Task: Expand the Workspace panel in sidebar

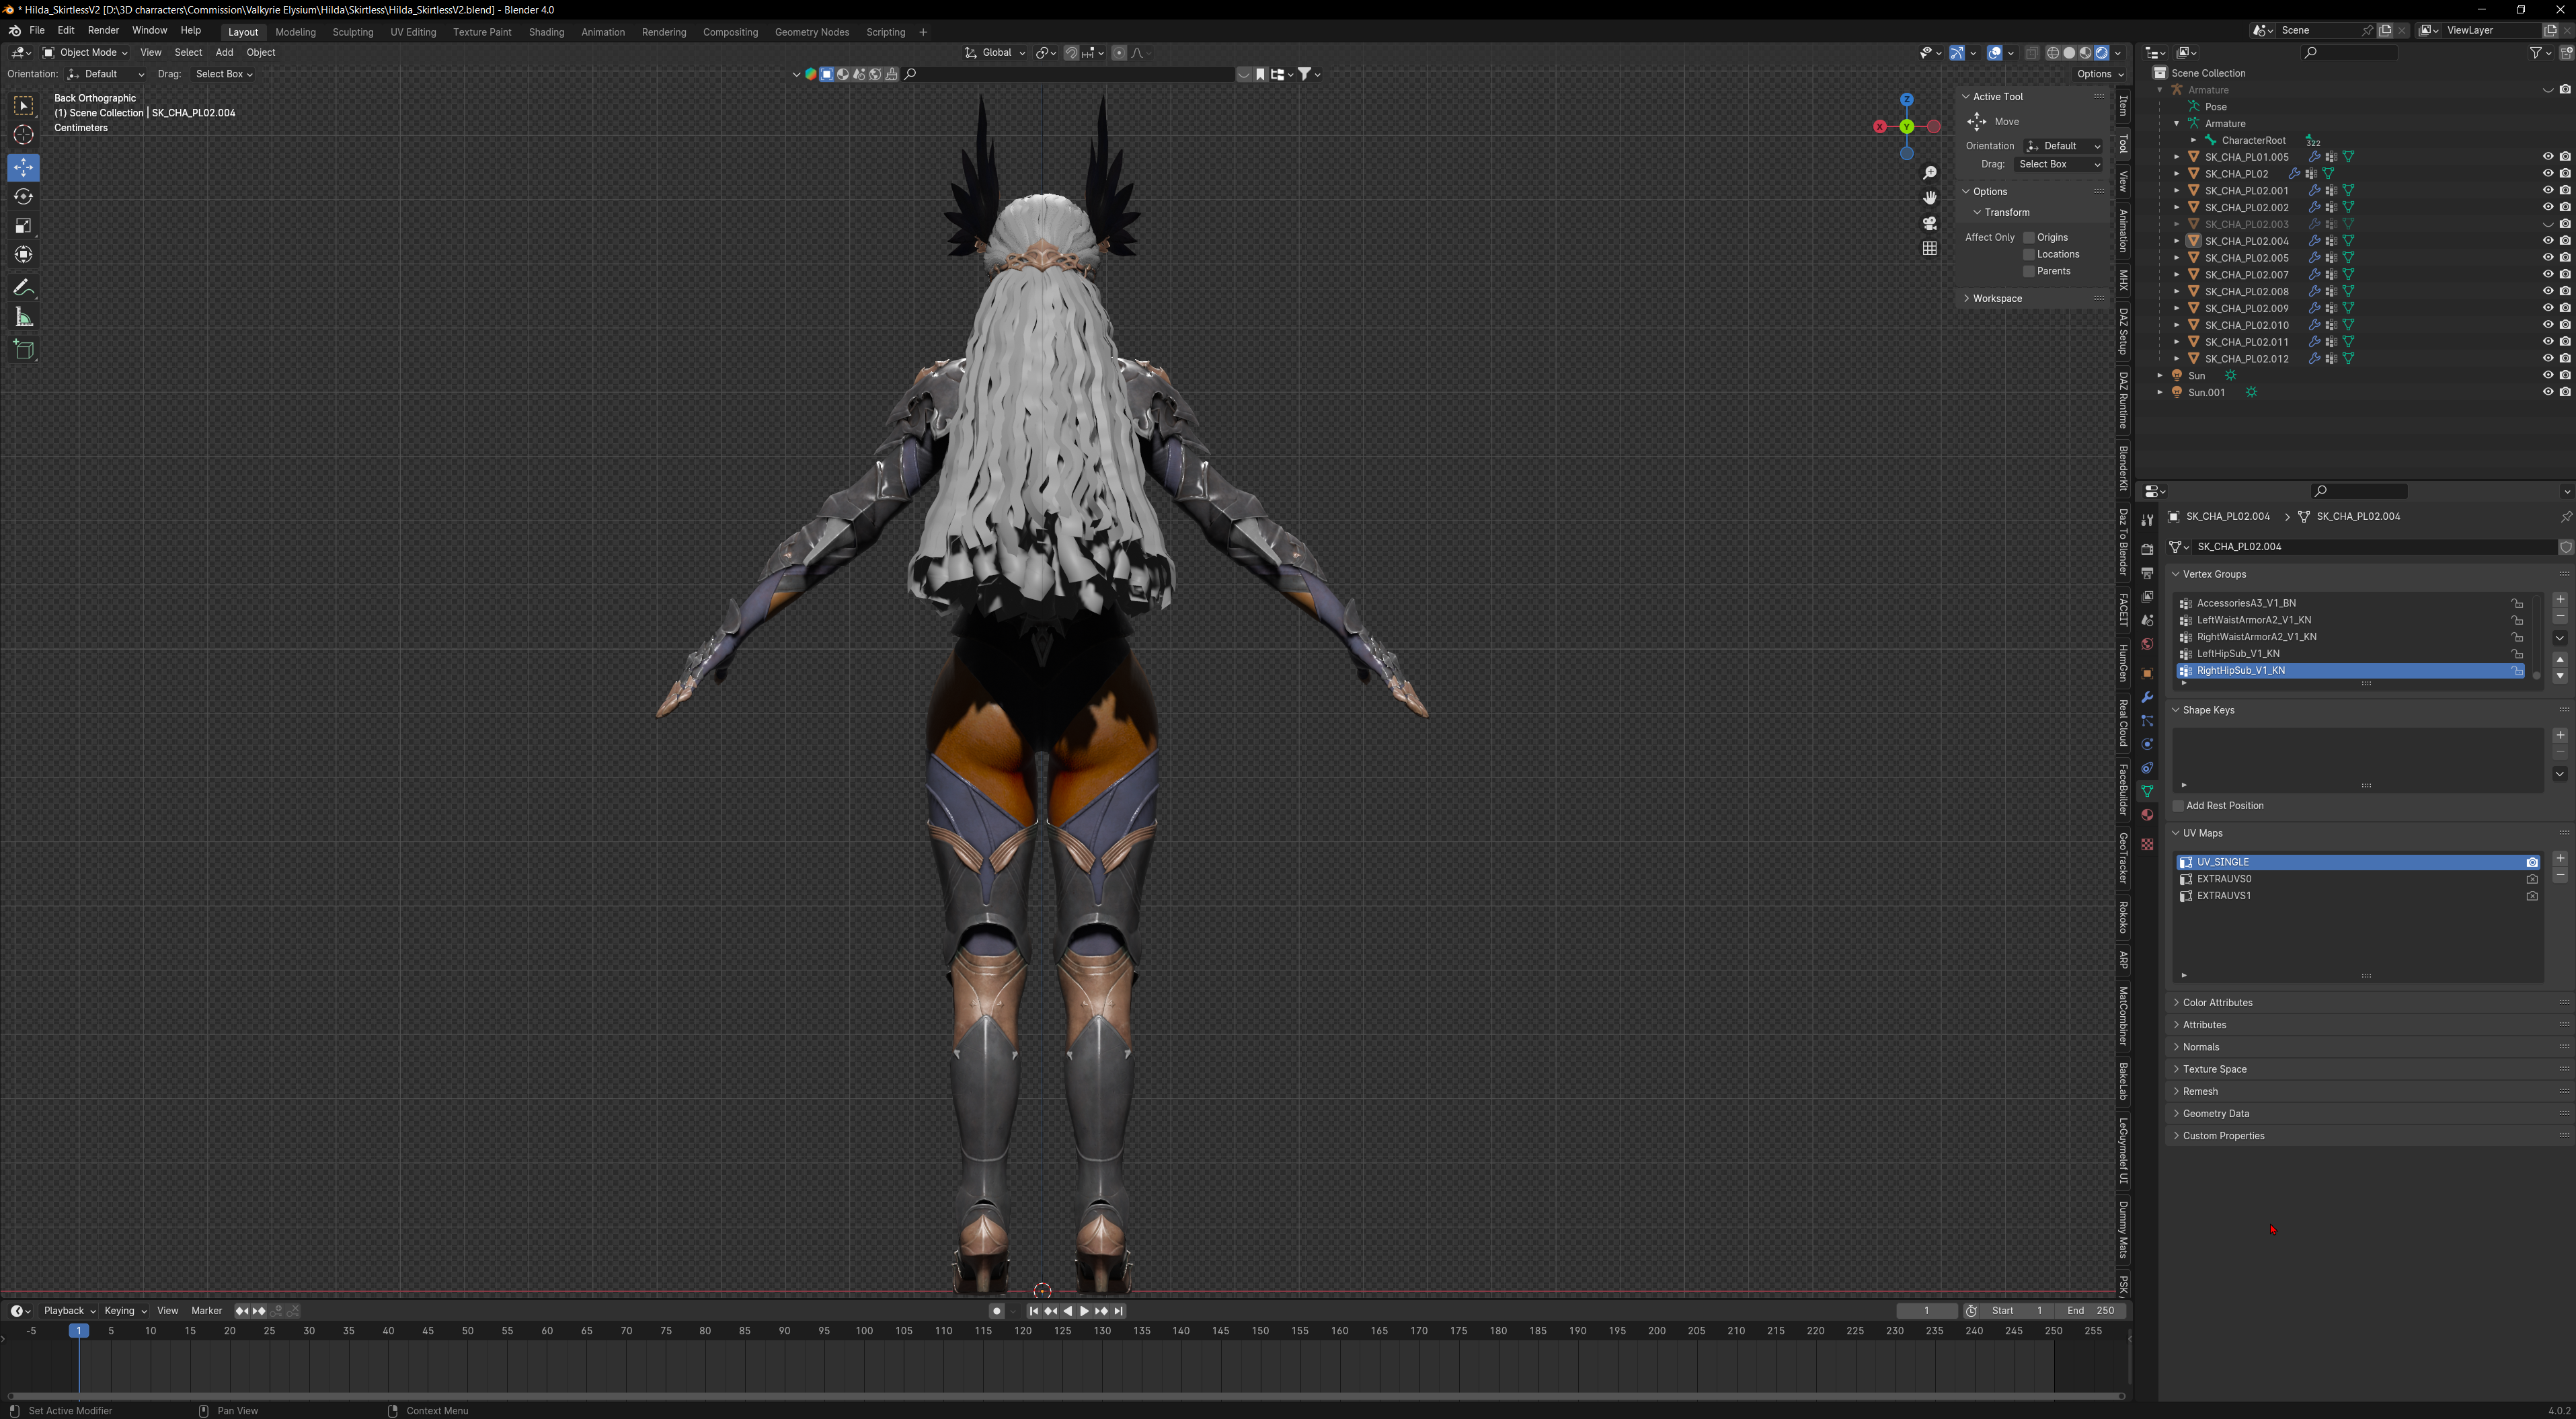Action: (x=1996, y=299)
